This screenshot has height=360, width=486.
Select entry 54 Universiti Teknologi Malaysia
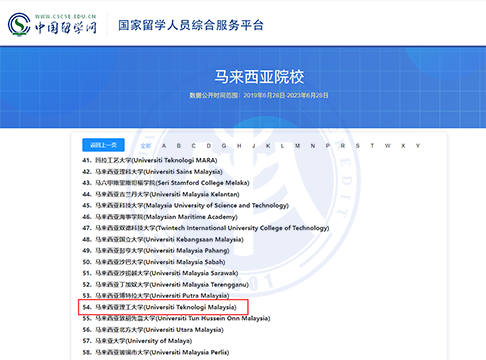point(159,307)
